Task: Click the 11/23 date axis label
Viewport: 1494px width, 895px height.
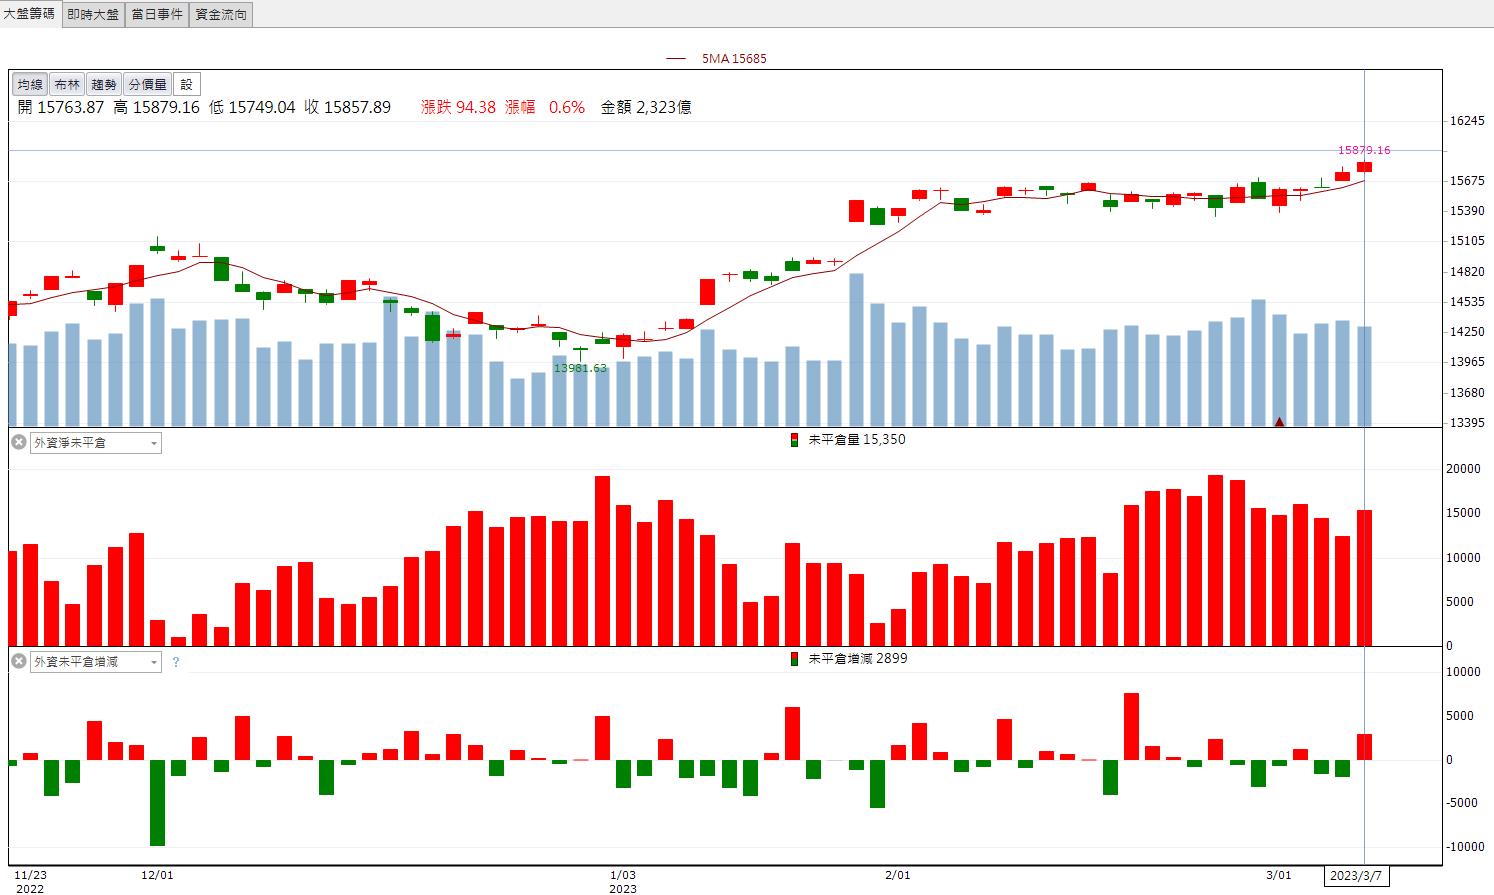Action: coord(31,875)
